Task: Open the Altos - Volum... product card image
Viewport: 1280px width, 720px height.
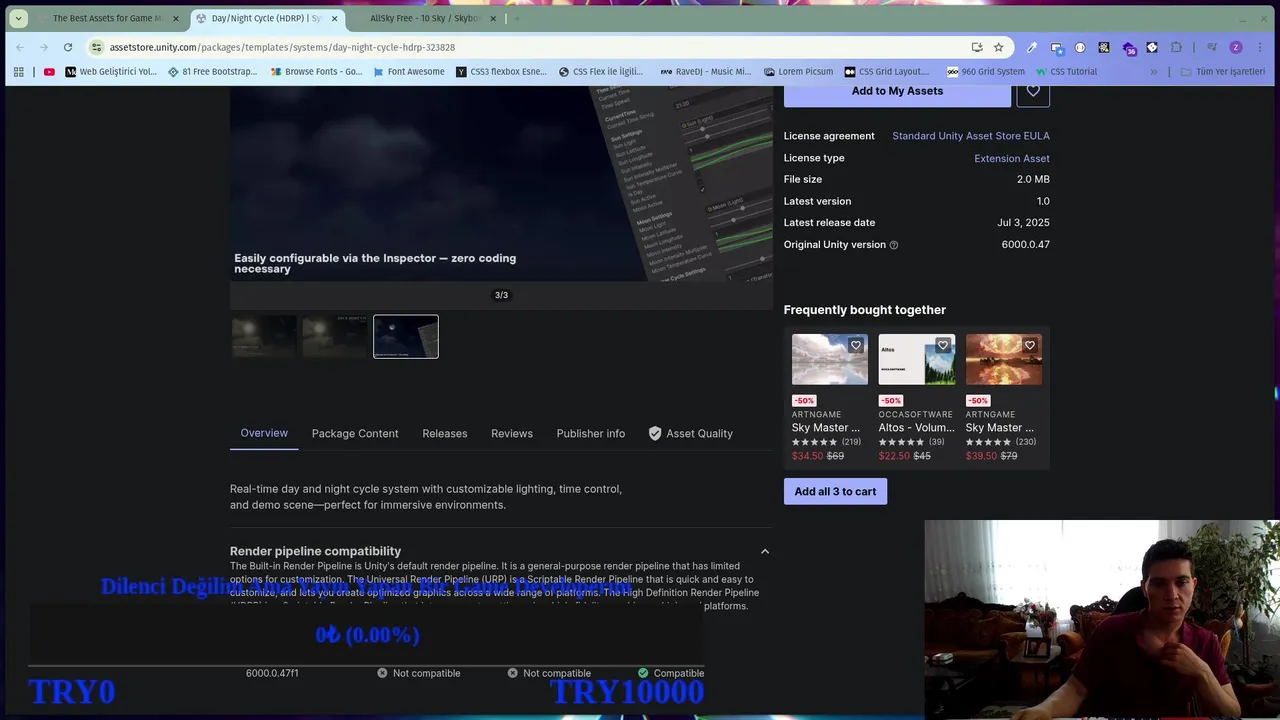Action: [917, 359]
